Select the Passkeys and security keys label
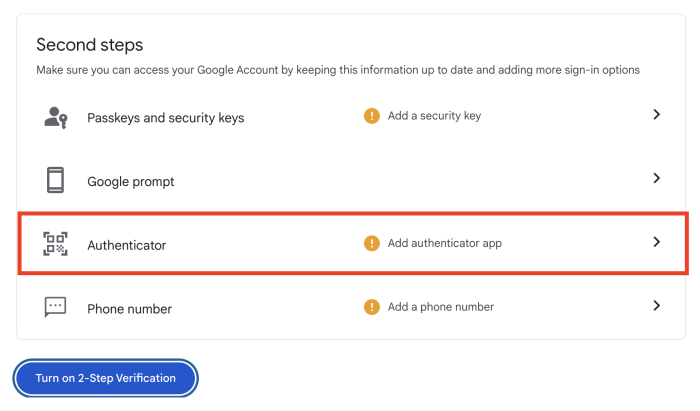This screenshot has width=700, height=411. pyautogui.click(x=165, y=118)
